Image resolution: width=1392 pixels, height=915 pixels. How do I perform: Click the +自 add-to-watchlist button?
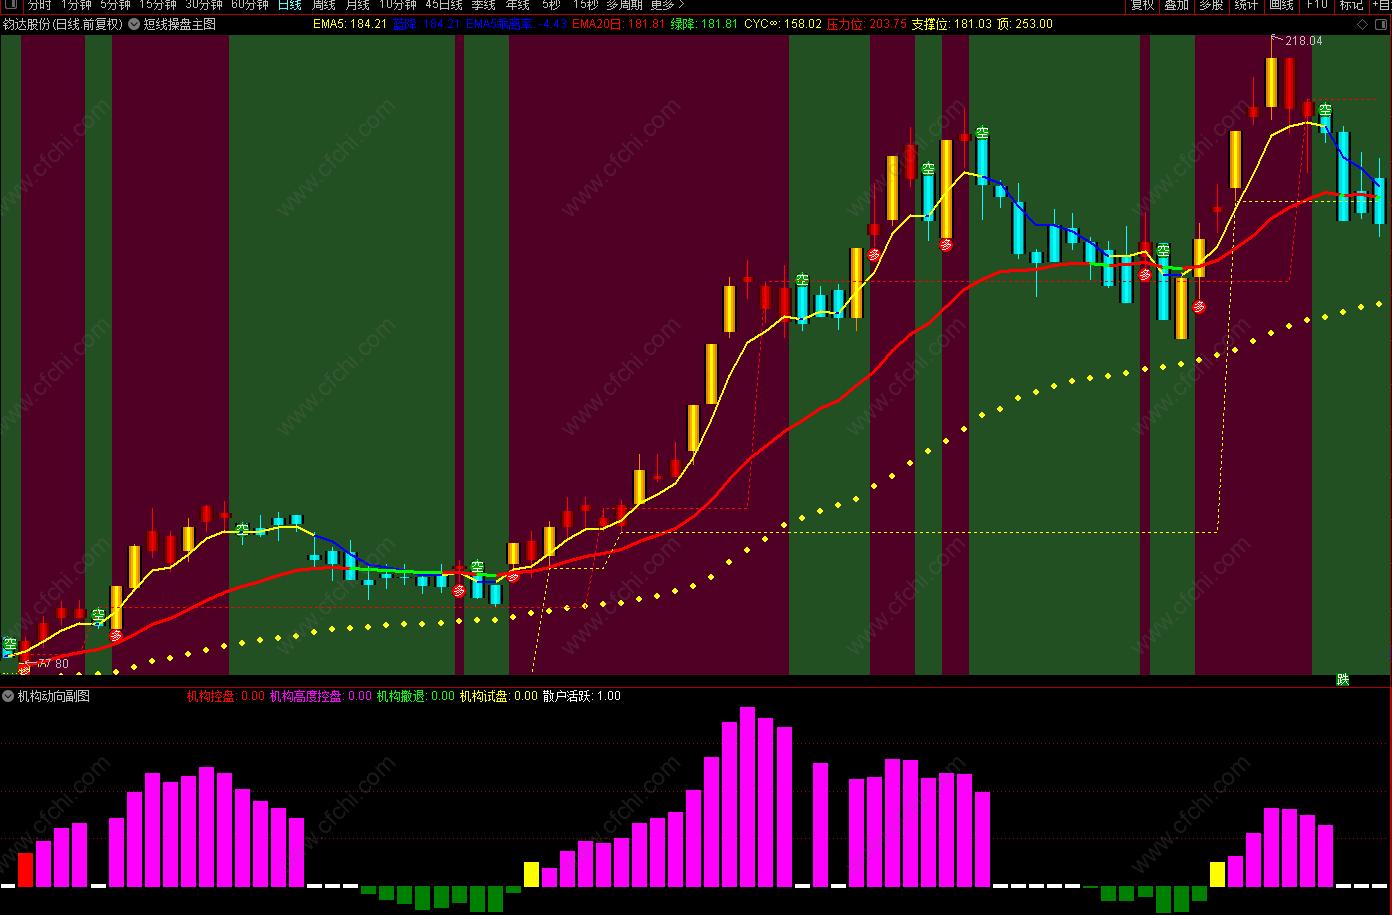tap(1381, 5)
